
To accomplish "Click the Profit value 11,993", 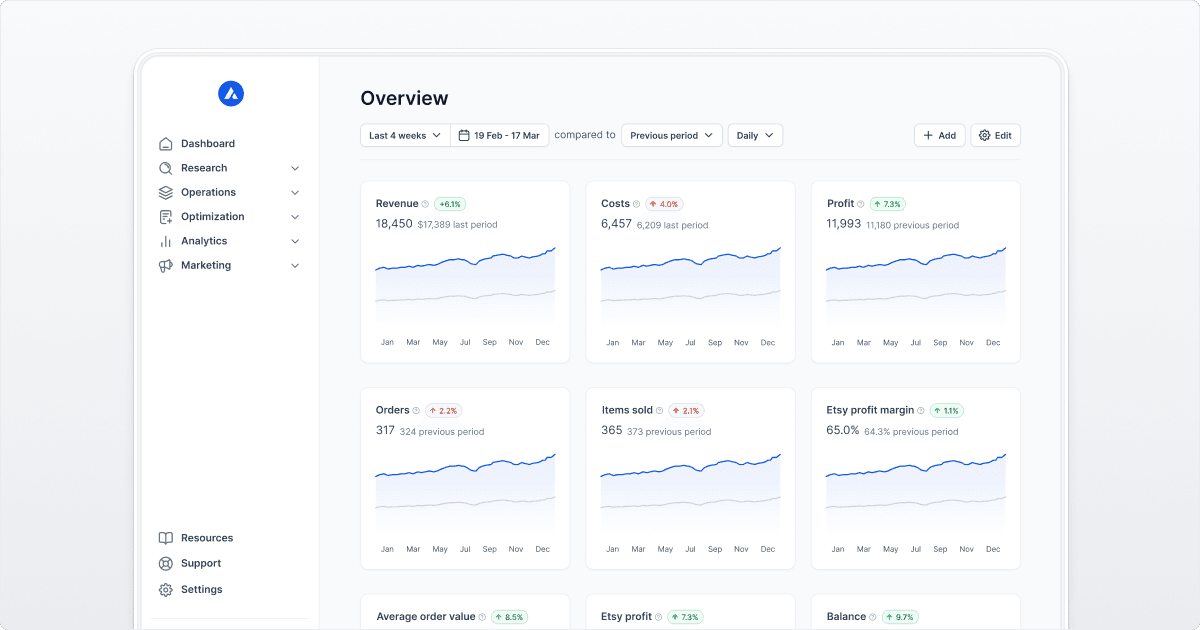I will (x=844, y=224).
